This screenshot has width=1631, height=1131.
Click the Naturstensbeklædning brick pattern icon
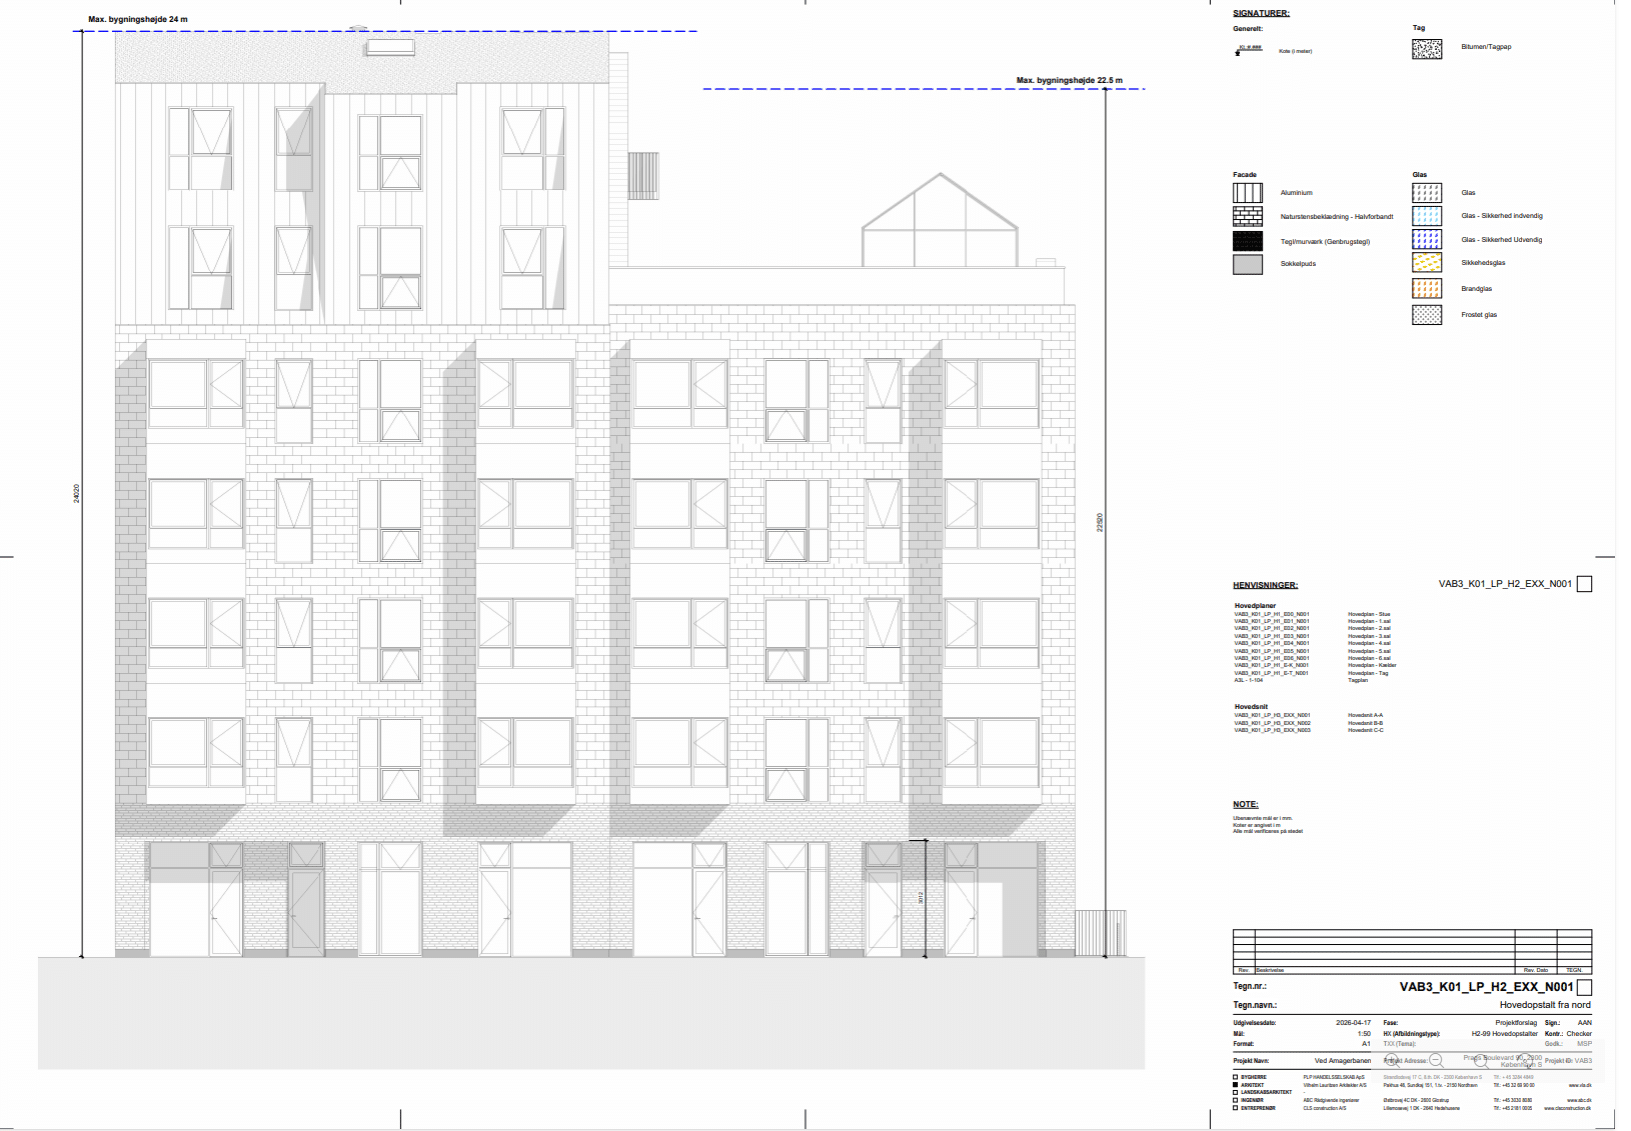tap(1247, 217)
